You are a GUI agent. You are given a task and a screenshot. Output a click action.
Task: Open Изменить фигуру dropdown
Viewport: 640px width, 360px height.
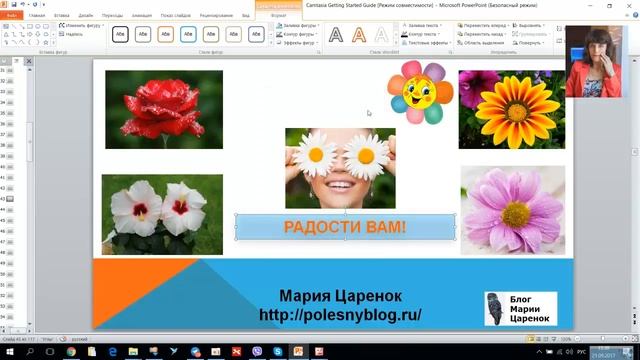[81, 25]
